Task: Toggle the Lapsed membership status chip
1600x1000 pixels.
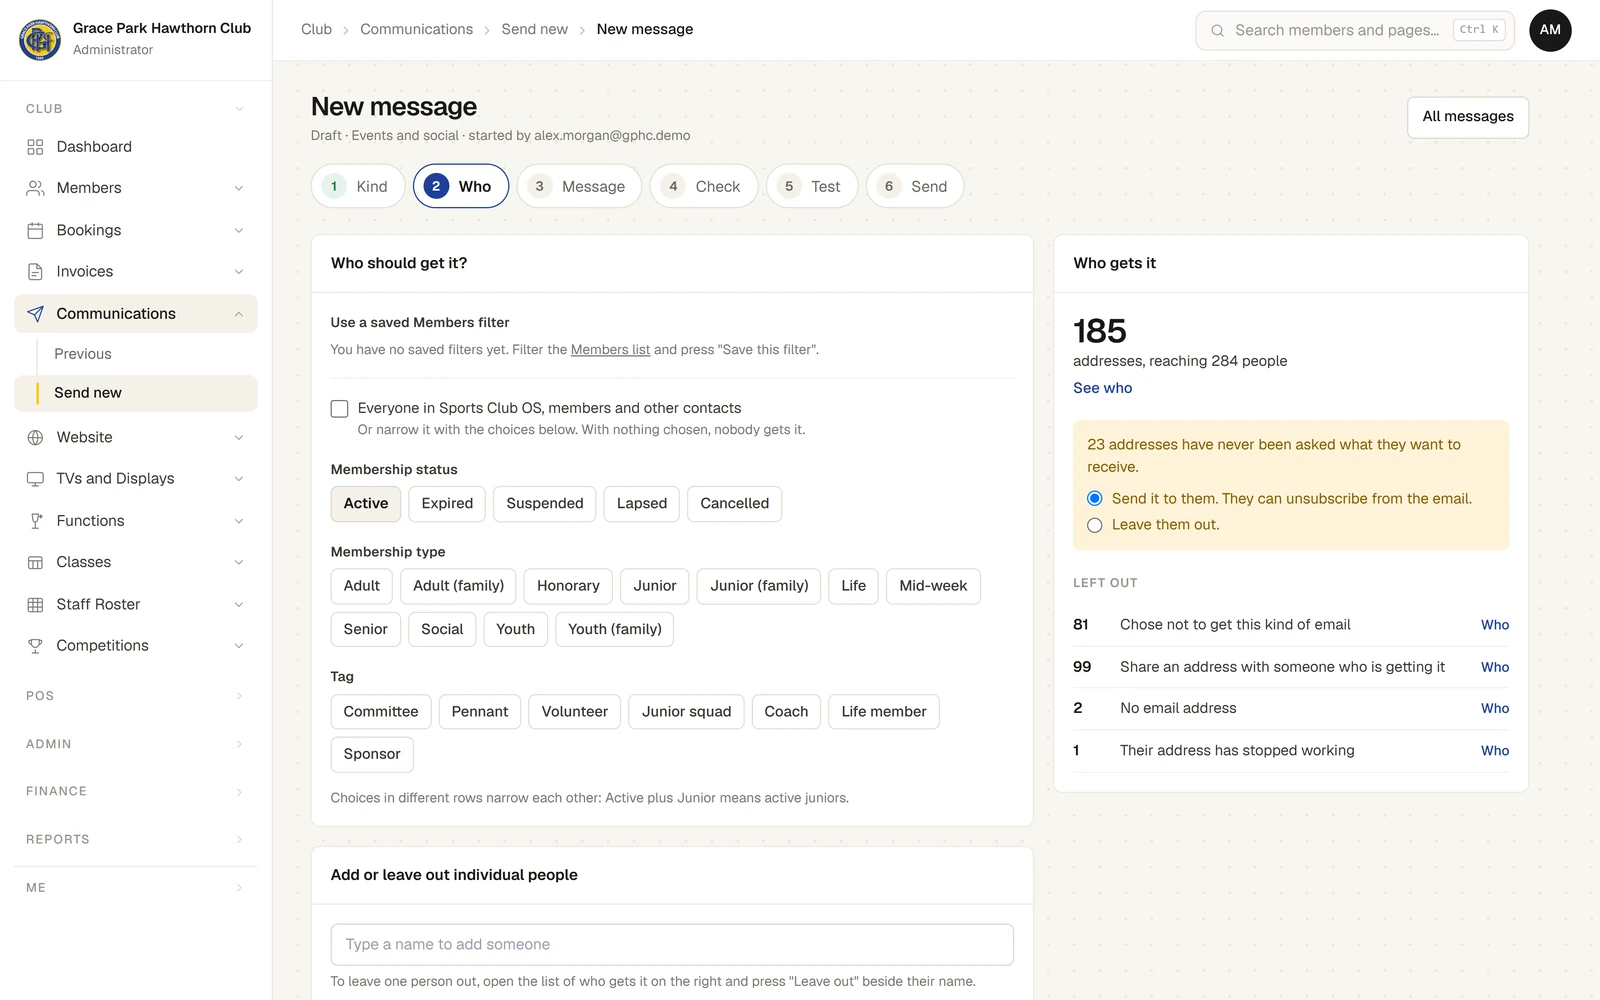Action: (641, 503)
